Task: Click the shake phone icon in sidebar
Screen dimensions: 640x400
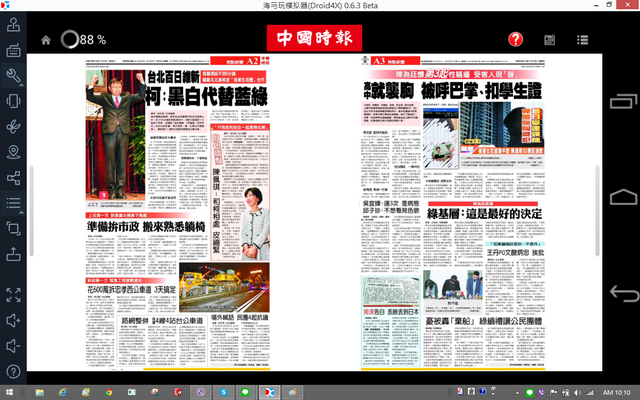Action: [13, 101]
